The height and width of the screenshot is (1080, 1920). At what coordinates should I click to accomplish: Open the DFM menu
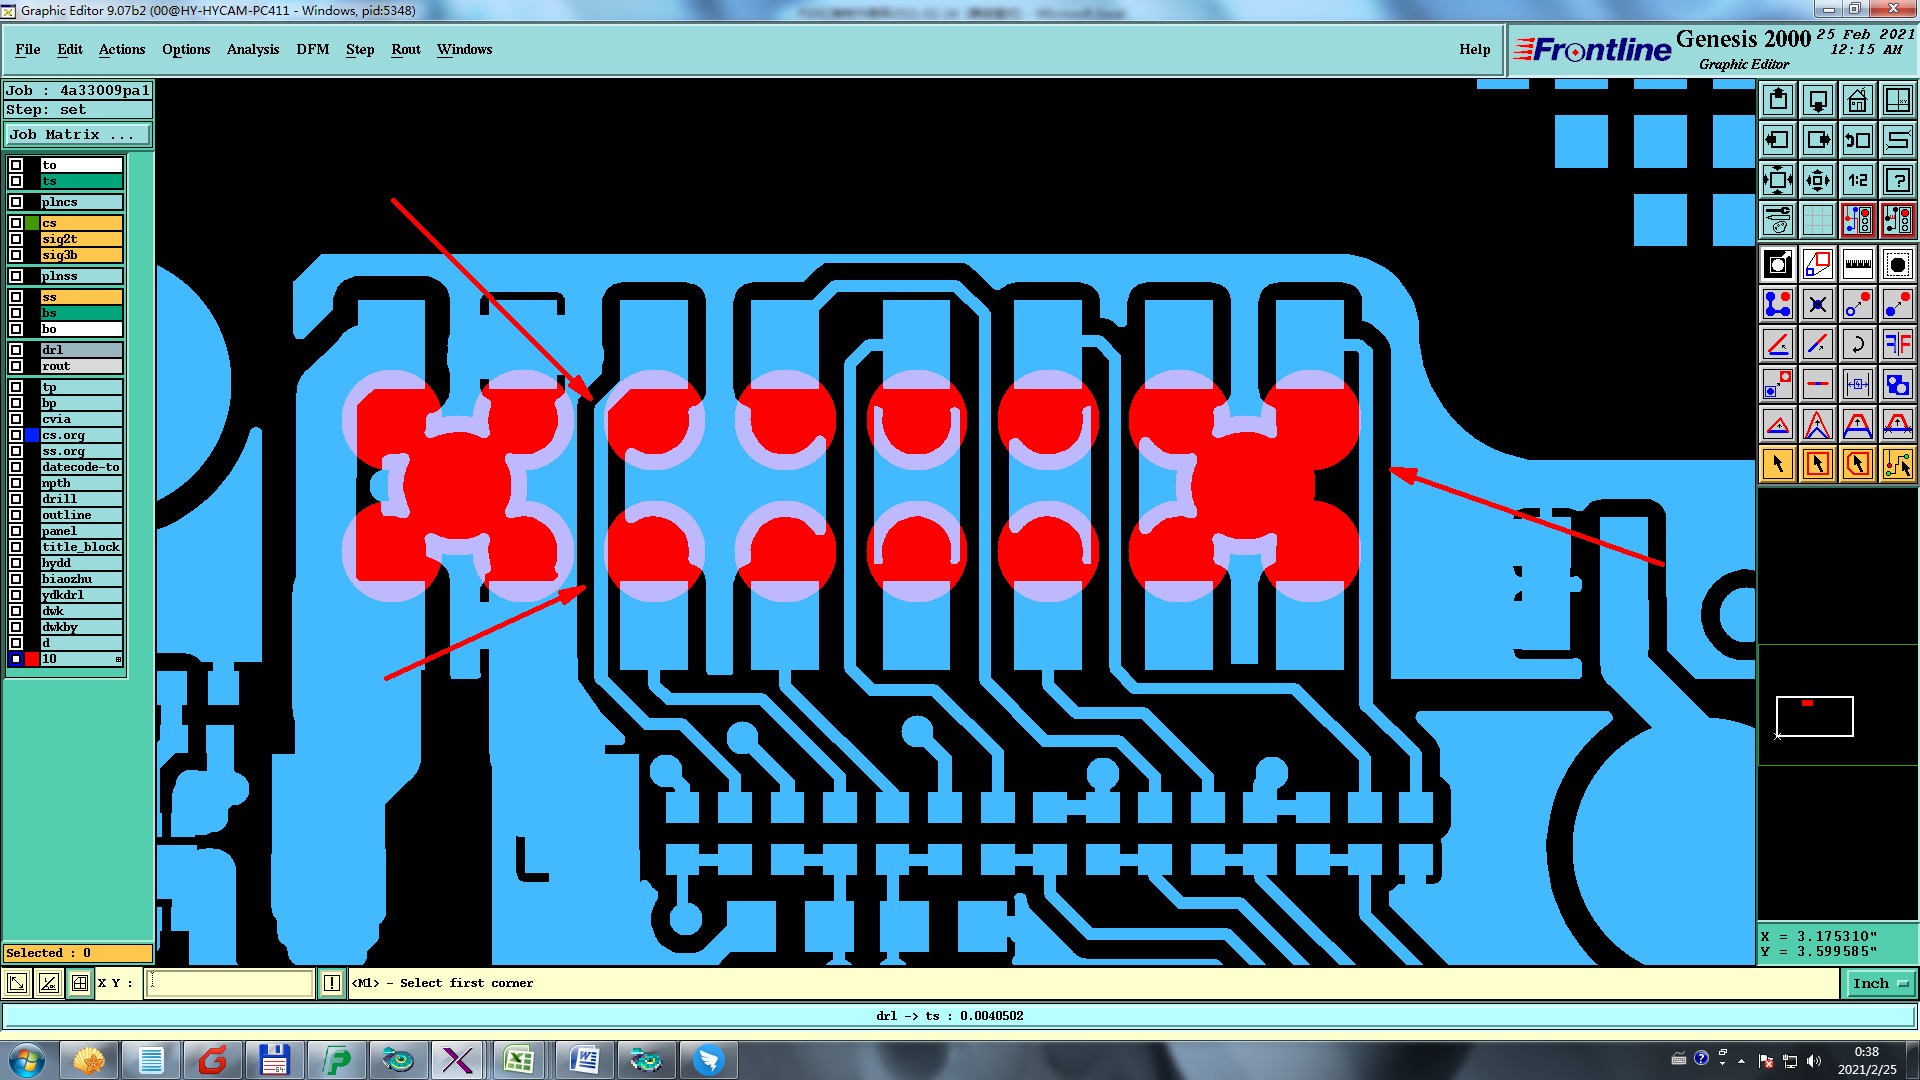(312, 49)
